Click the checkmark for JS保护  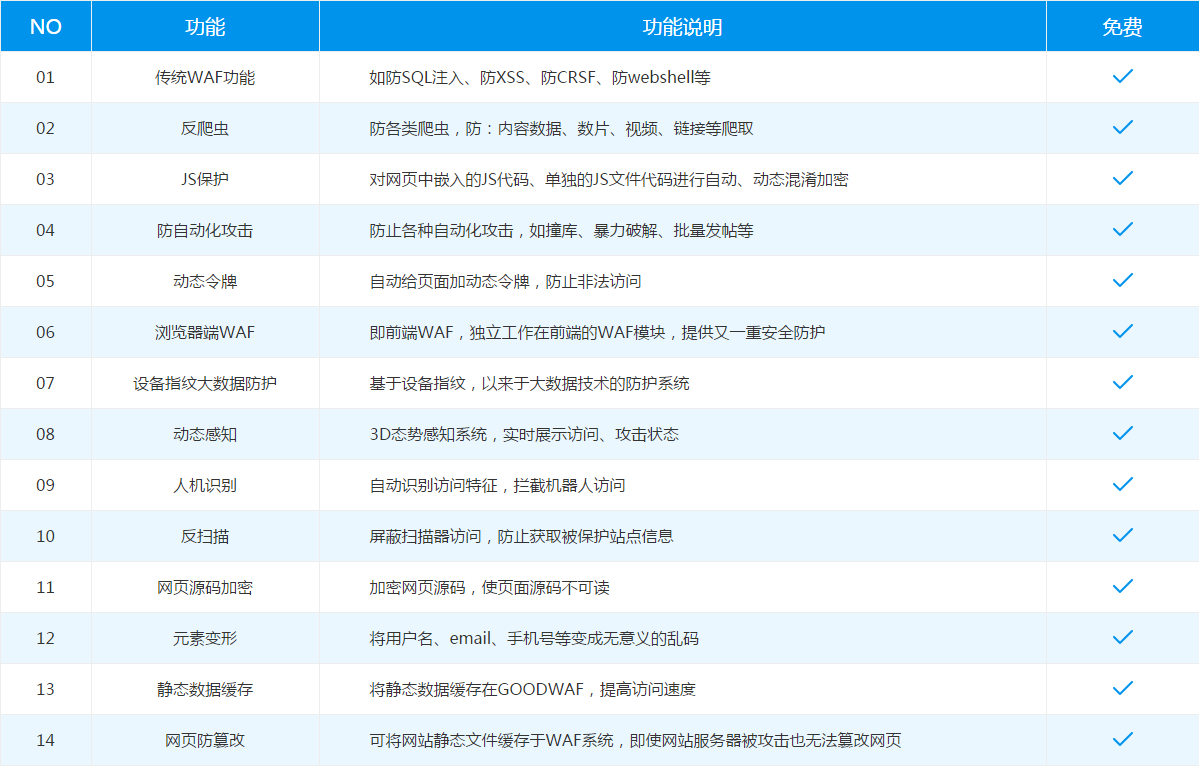(x=1122, y=179)
